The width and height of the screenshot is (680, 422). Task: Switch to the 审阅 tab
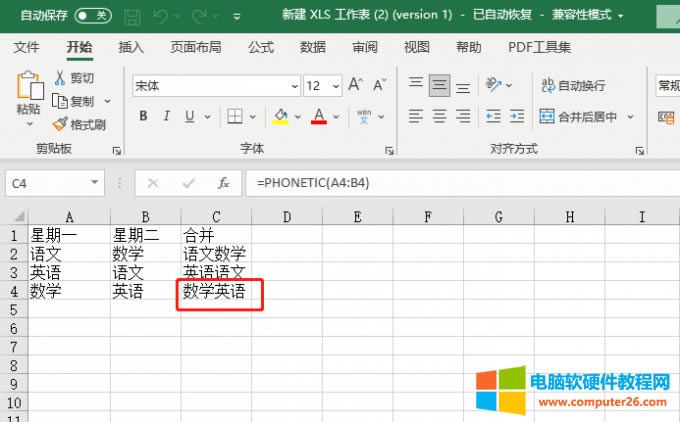click(365, 47)
